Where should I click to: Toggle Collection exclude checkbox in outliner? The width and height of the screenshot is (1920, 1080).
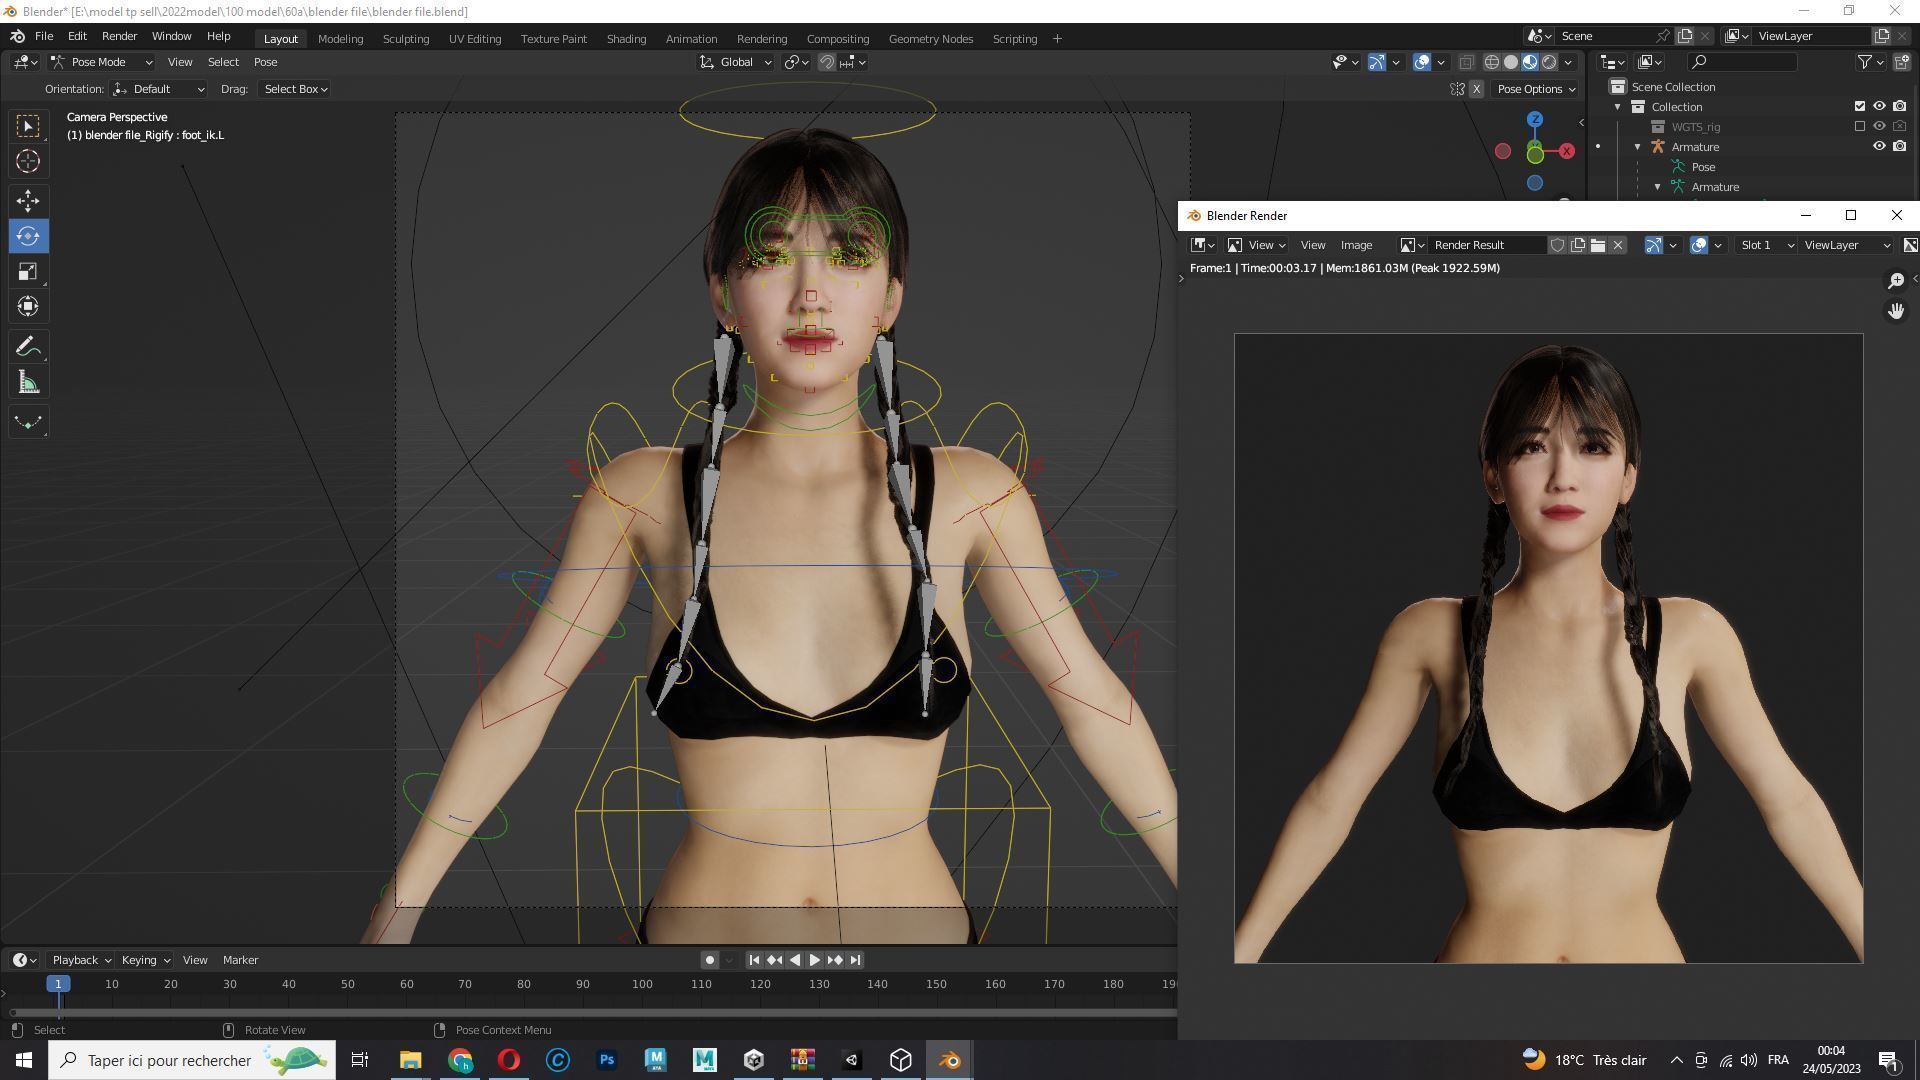pos(1859,106)
